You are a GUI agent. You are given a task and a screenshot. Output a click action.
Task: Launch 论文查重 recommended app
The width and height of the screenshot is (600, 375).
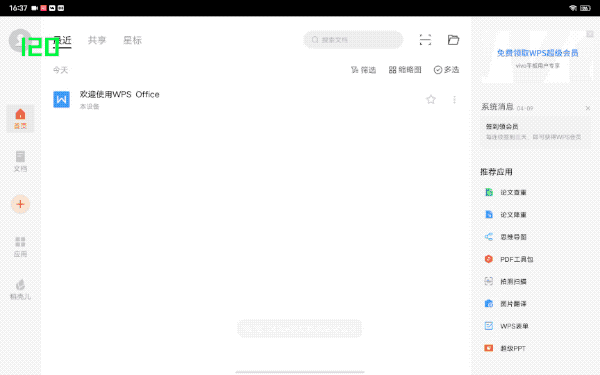coord(506,192)
